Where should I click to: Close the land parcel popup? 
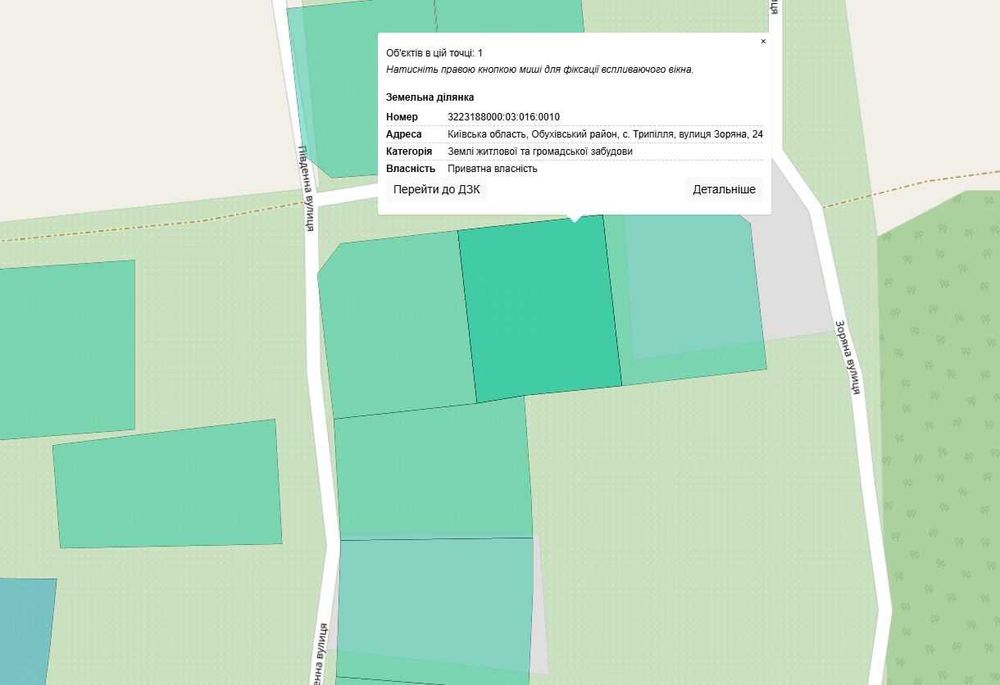[763, 41]
